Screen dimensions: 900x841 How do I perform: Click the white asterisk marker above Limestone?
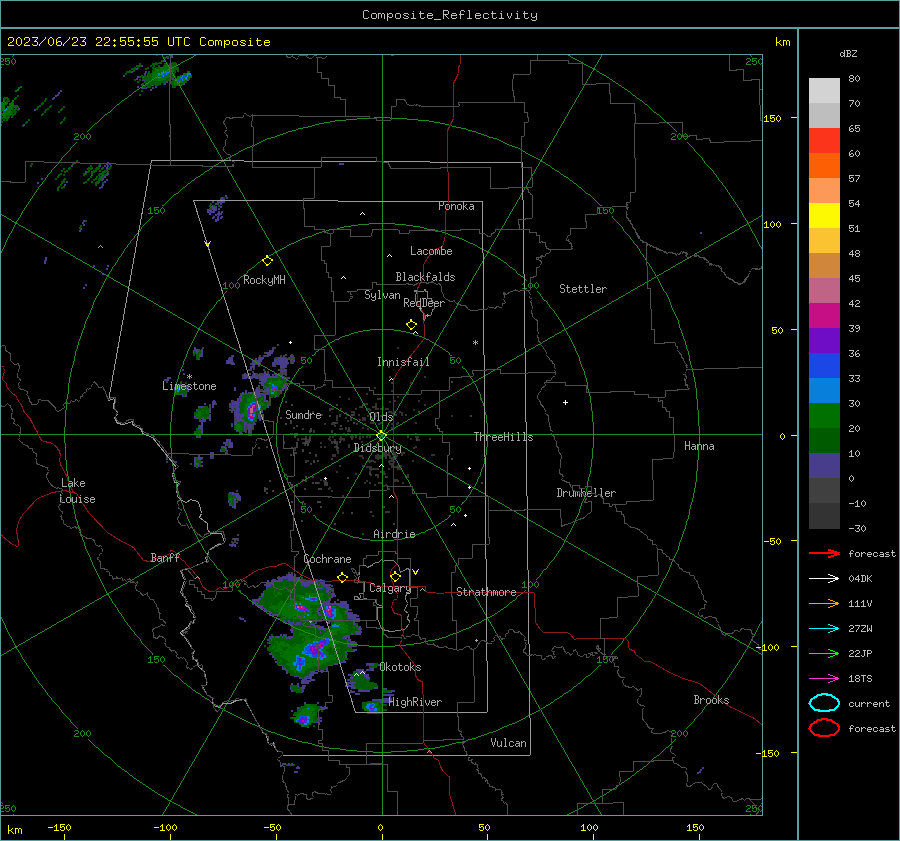coord(189,377)
